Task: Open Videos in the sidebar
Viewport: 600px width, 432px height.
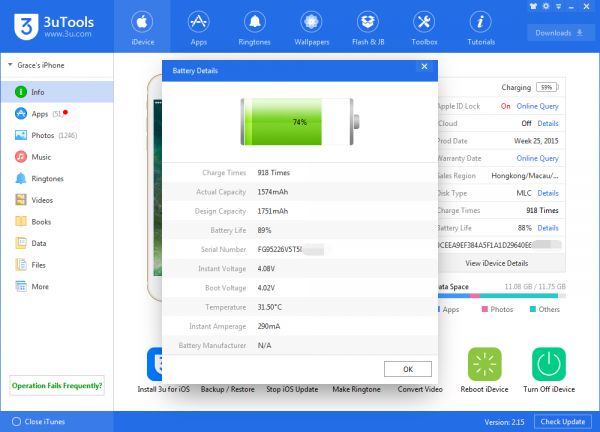Action: point(57,200)
